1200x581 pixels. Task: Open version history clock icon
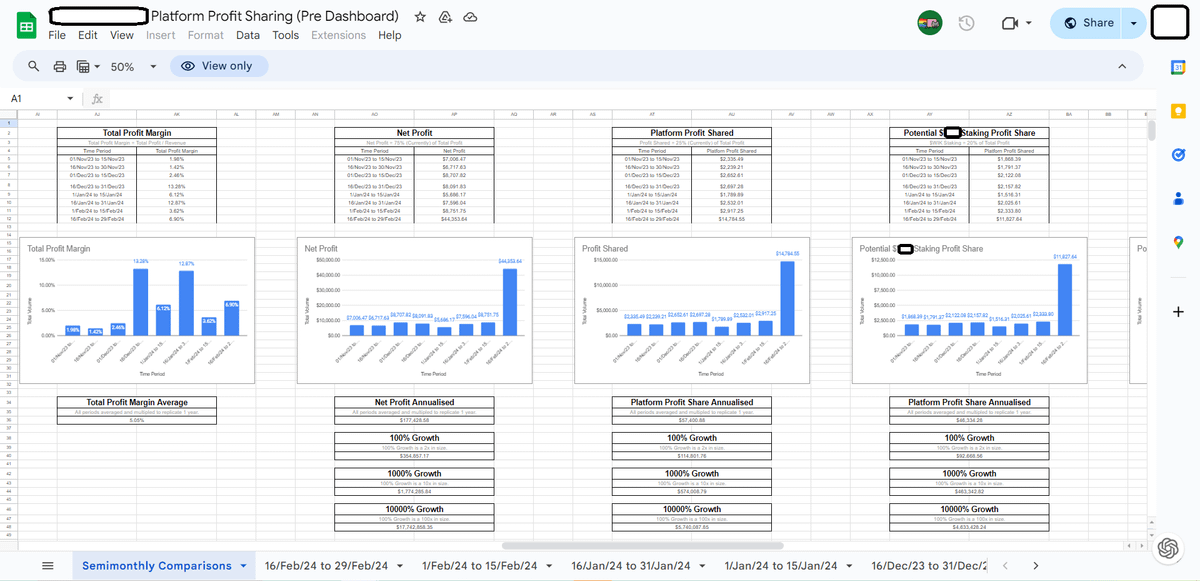click(x=966, y=23)
